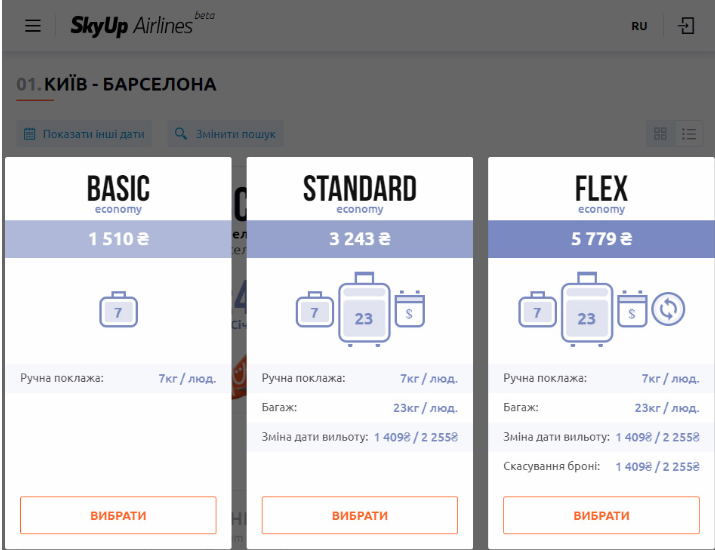Screen dimensions: 715x550
Task: Click the Basic 1 510 ₴ price bar
Action: point(118,239)
